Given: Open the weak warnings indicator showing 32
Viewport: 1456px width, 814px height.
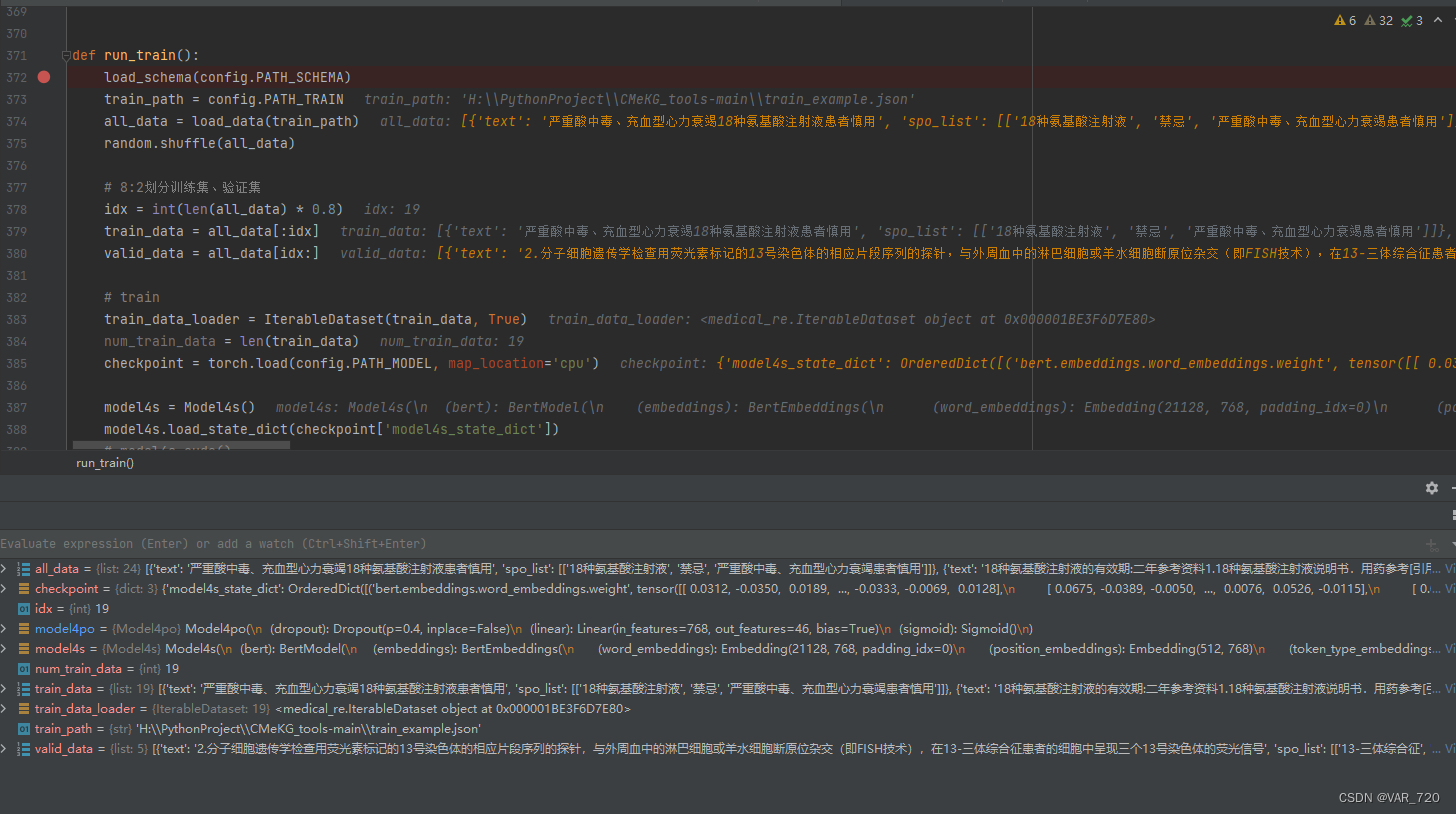Looking at the screenshot, I should click(x=1378, y=21).
